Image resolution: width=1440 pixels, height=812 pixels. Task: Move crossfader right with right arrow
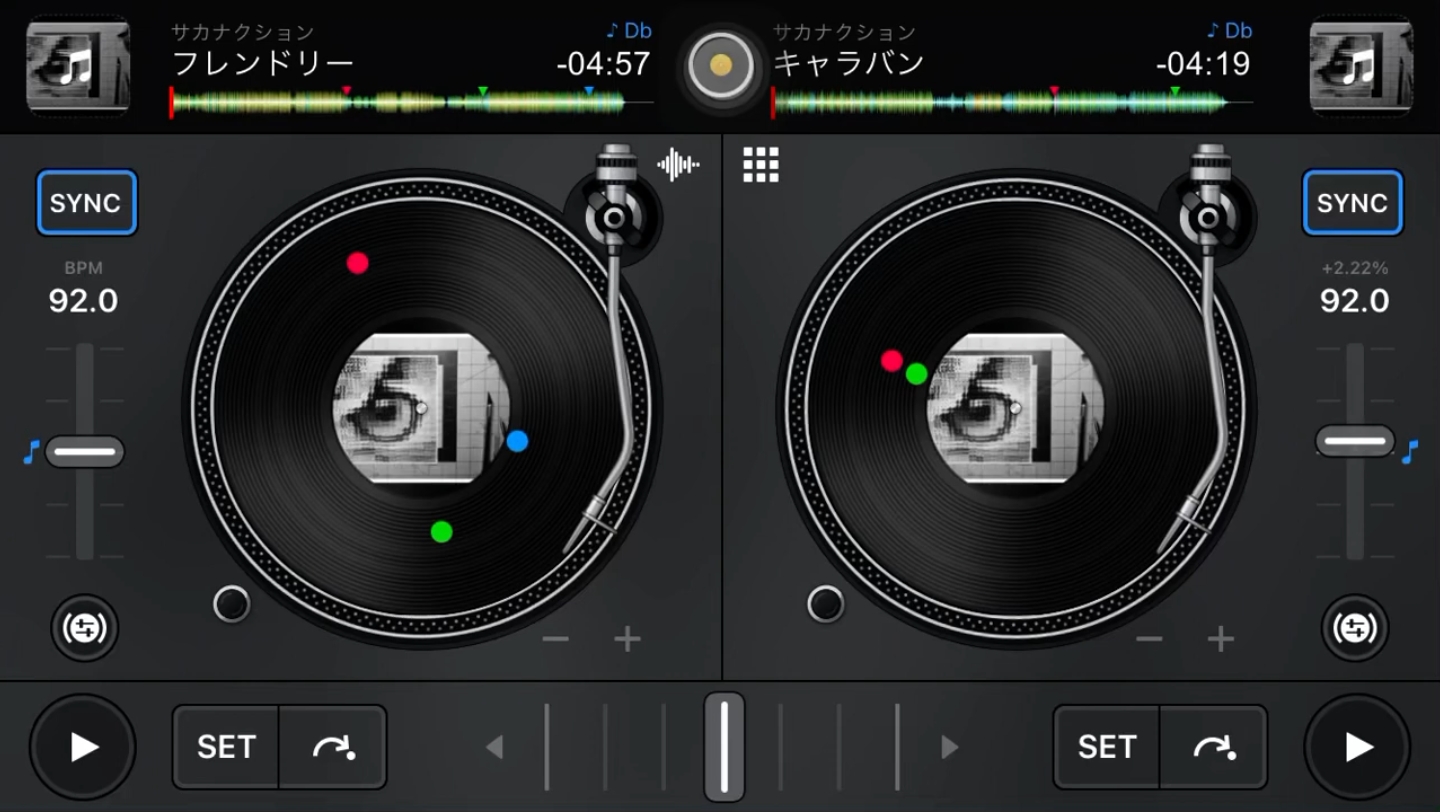950,746
